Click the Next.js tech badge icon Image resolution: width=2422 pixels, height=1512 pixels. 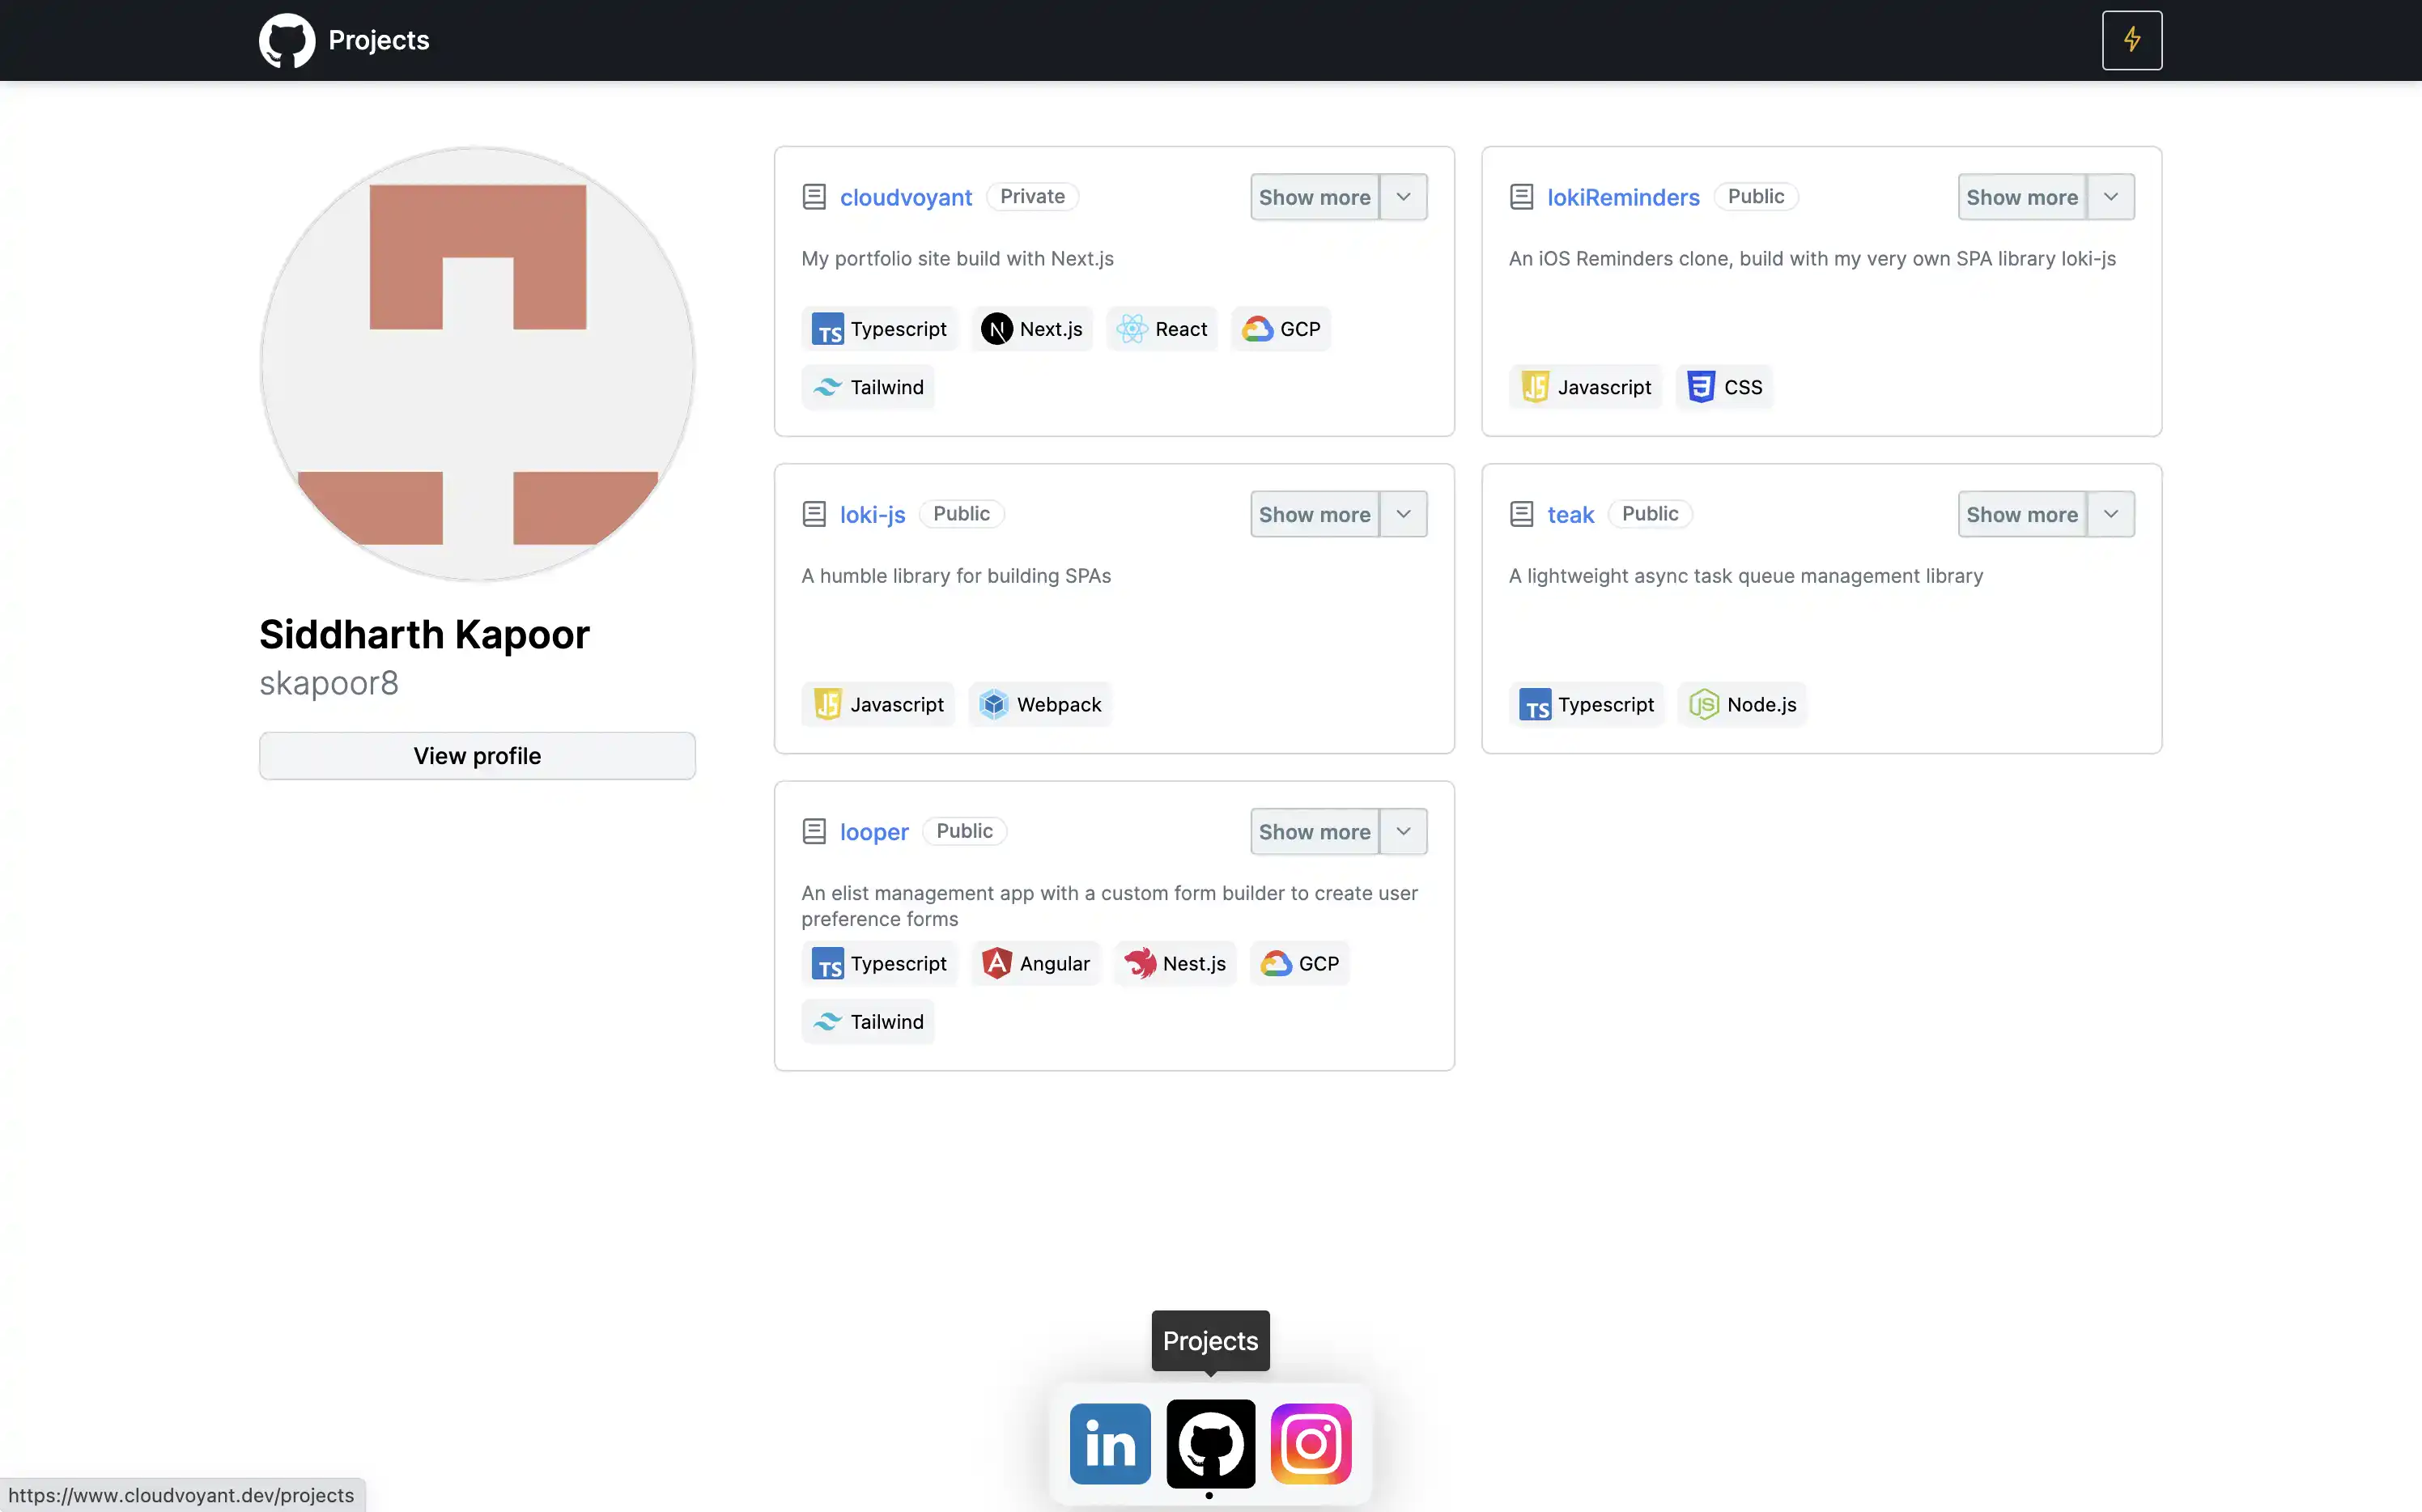[x=996, y=329]
